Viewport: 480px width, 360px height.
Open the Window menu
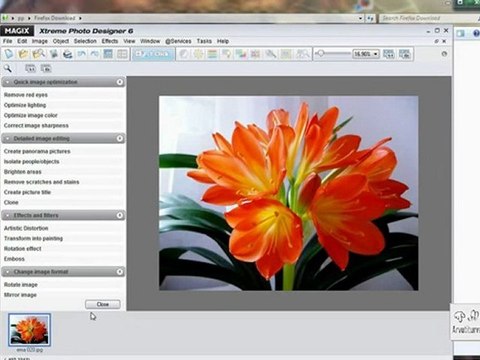point(150,41)
